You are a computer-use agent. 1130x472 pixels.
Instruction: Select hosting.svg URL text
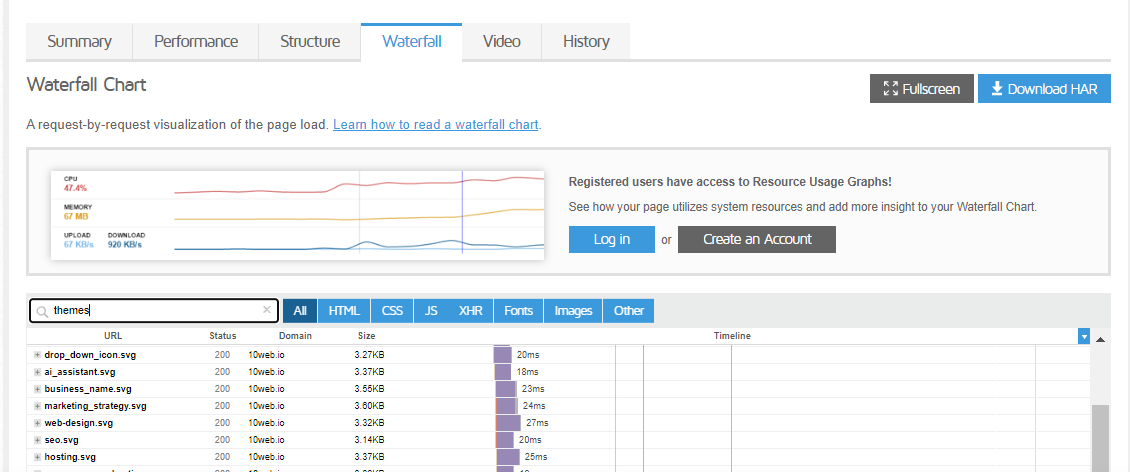pos(70,457)
